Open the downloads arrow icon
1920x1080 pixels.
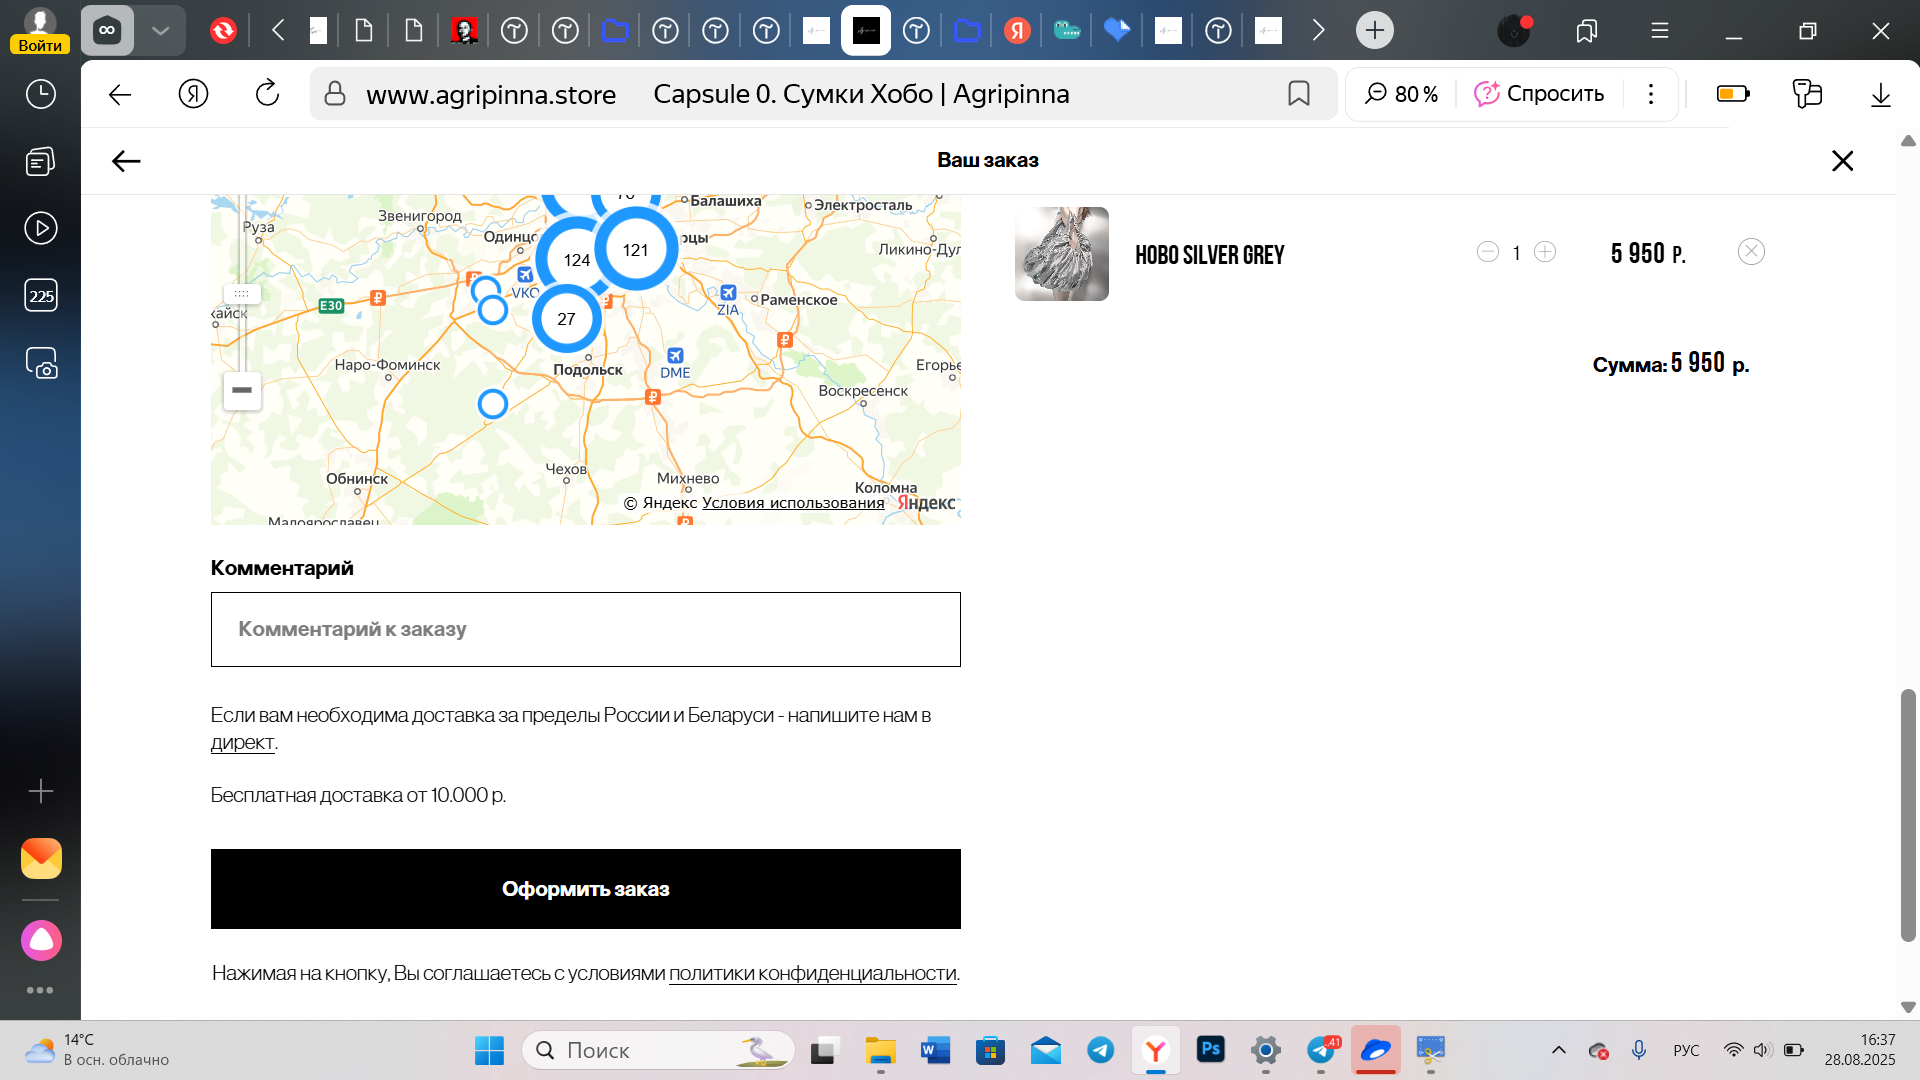tap(1881, 94)
